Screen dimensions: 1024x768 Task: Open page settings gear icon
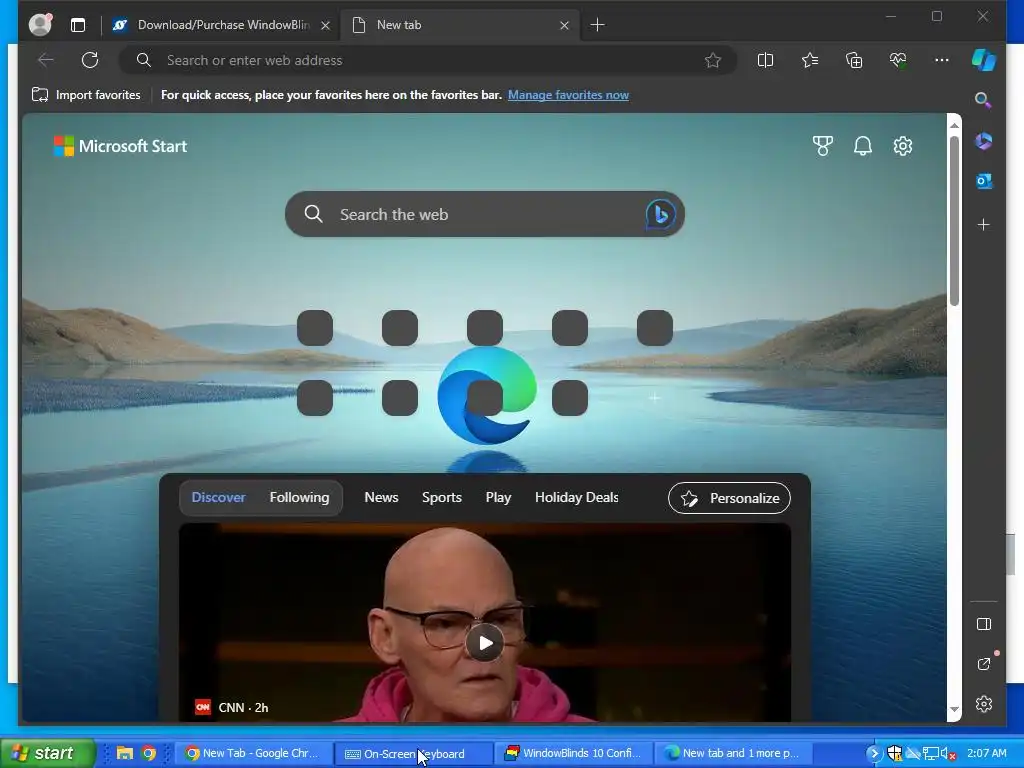(903, 146)
